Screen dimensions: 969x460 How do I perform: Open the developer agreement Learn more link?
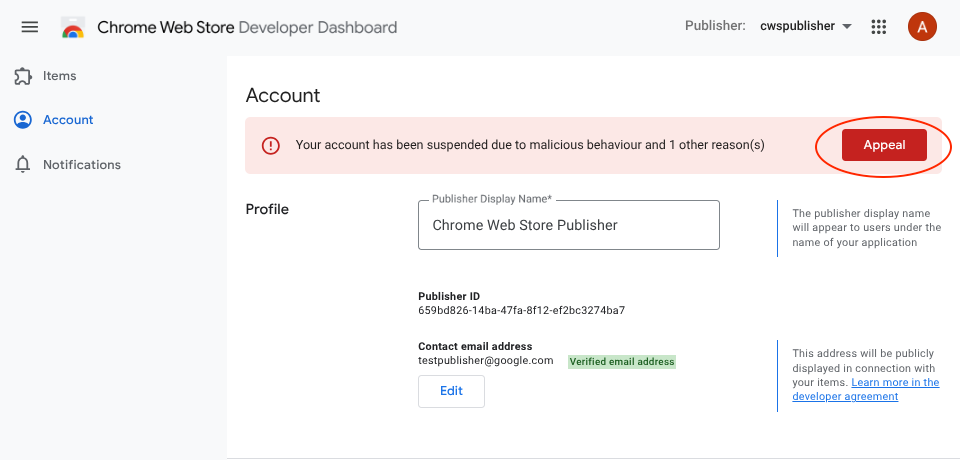(895, 383)
